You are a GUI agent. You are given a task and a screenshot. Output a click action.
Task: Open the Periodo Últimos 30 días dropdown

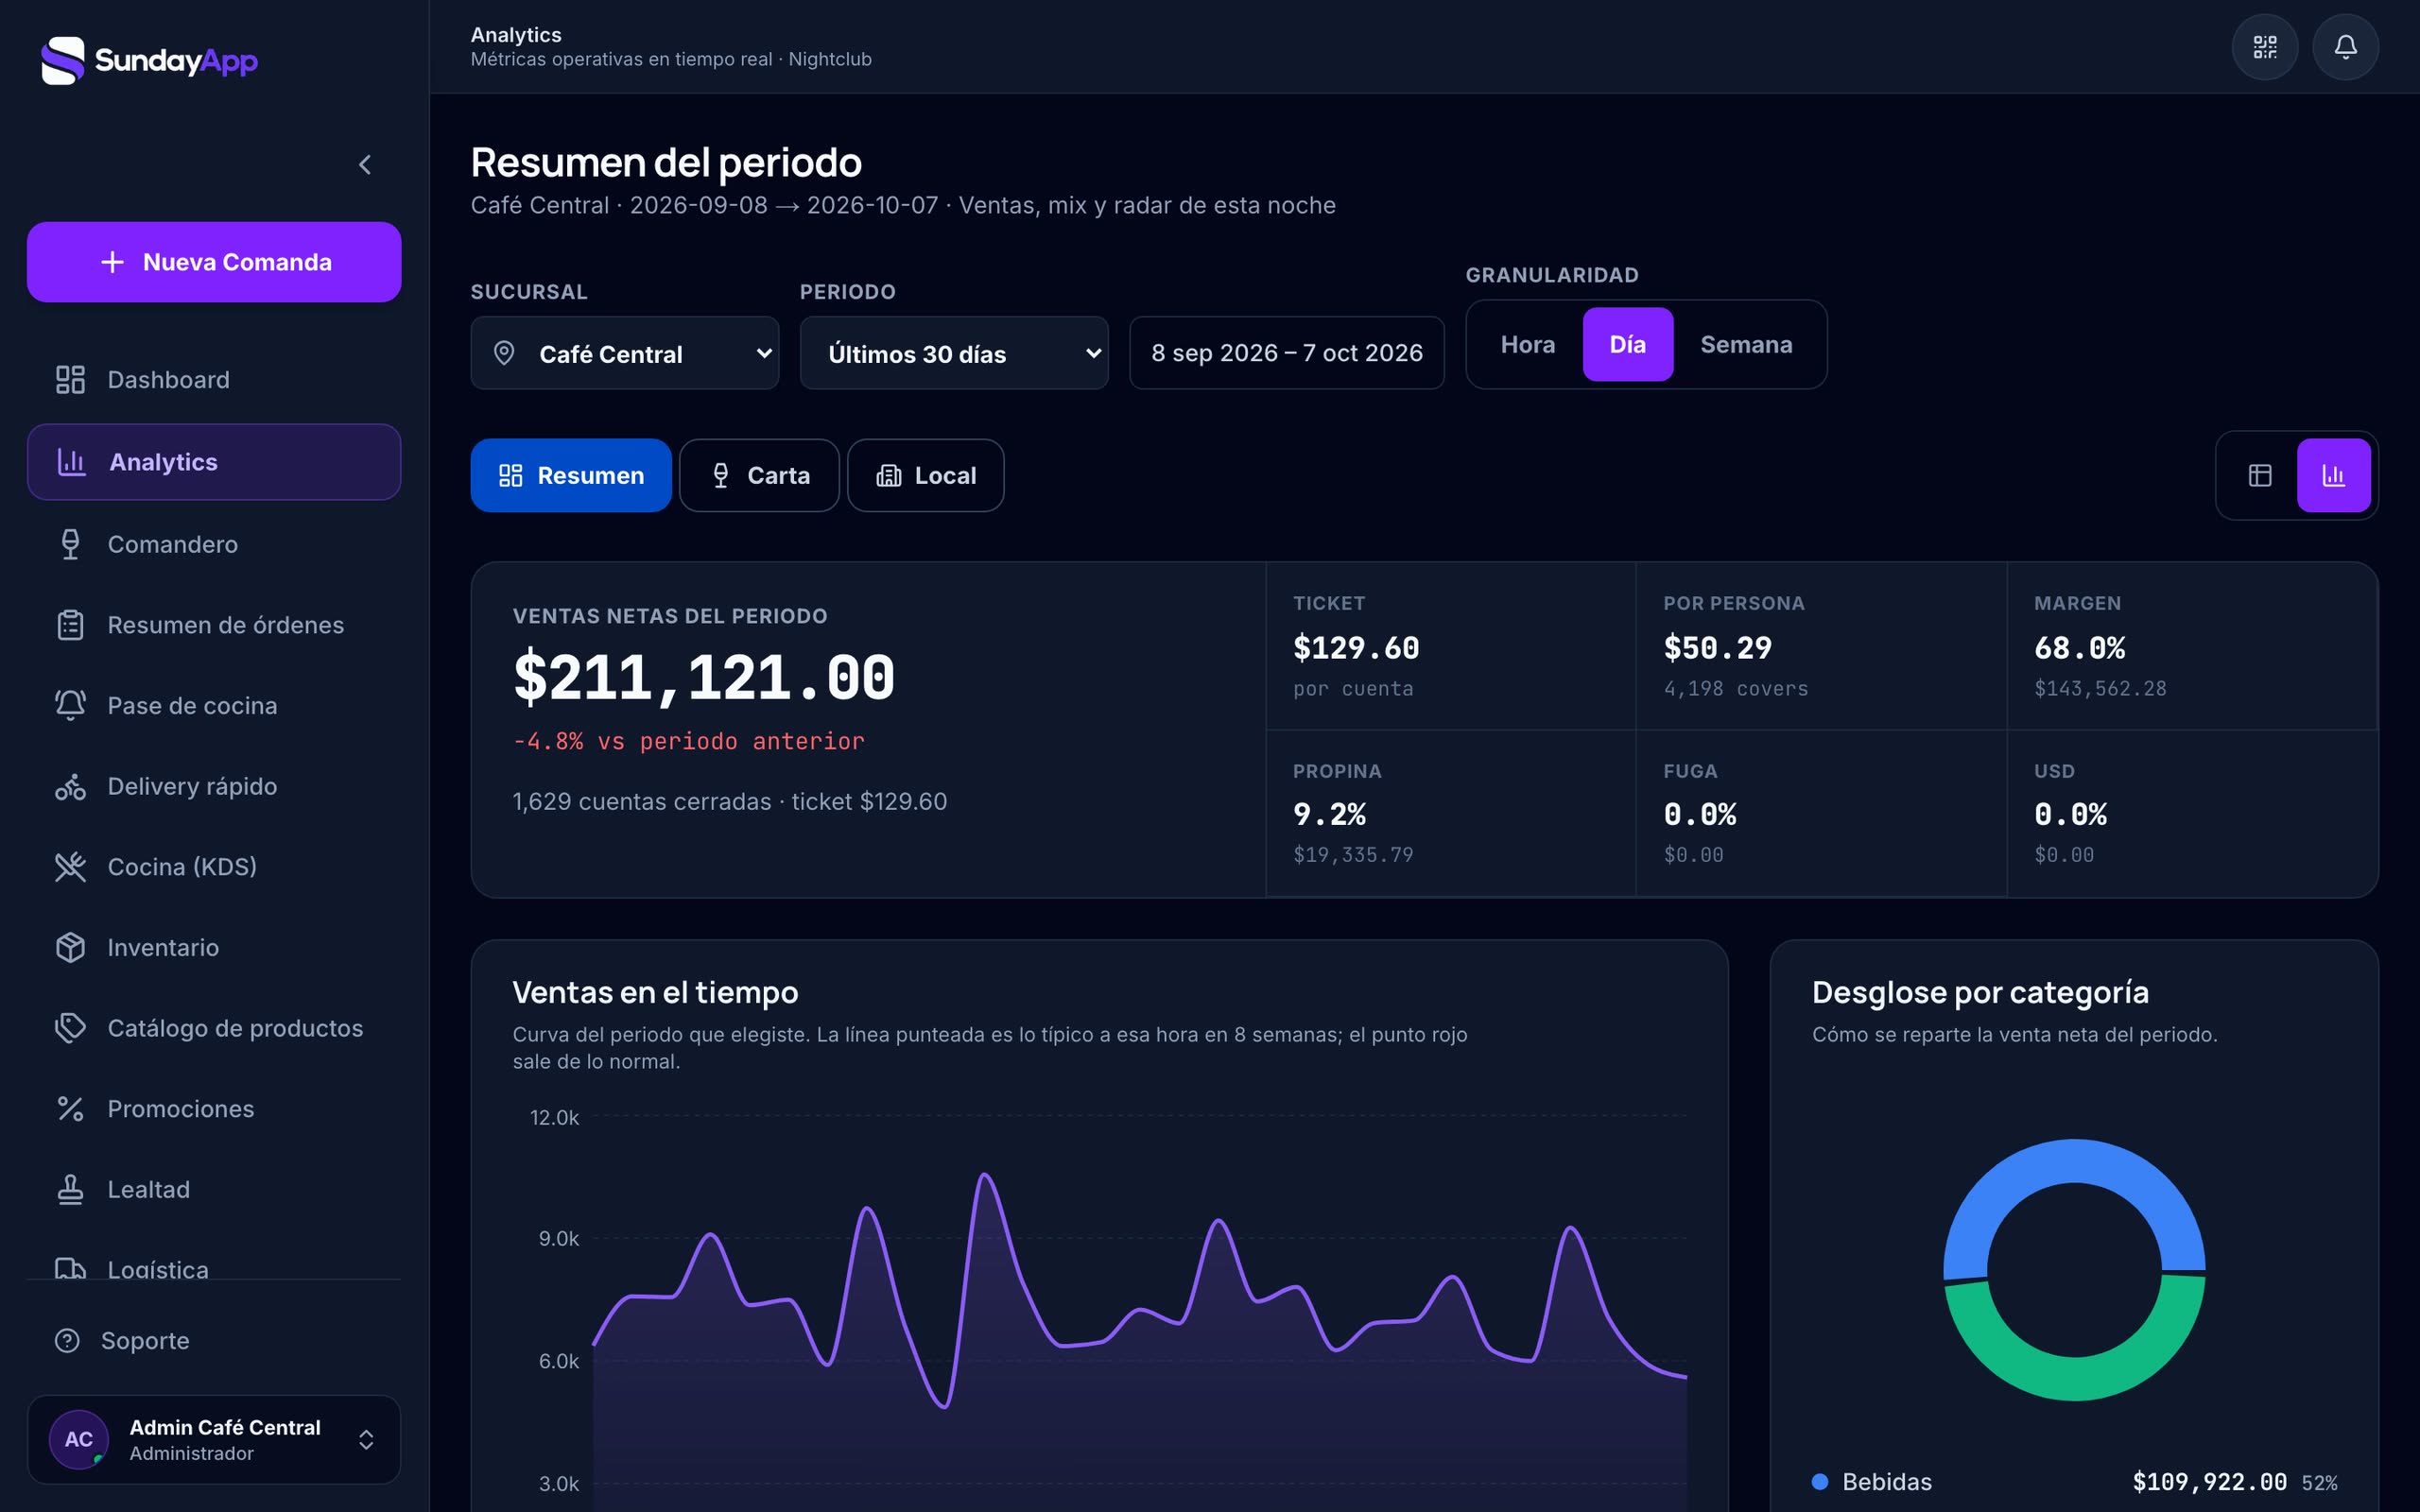pos(954,353)
